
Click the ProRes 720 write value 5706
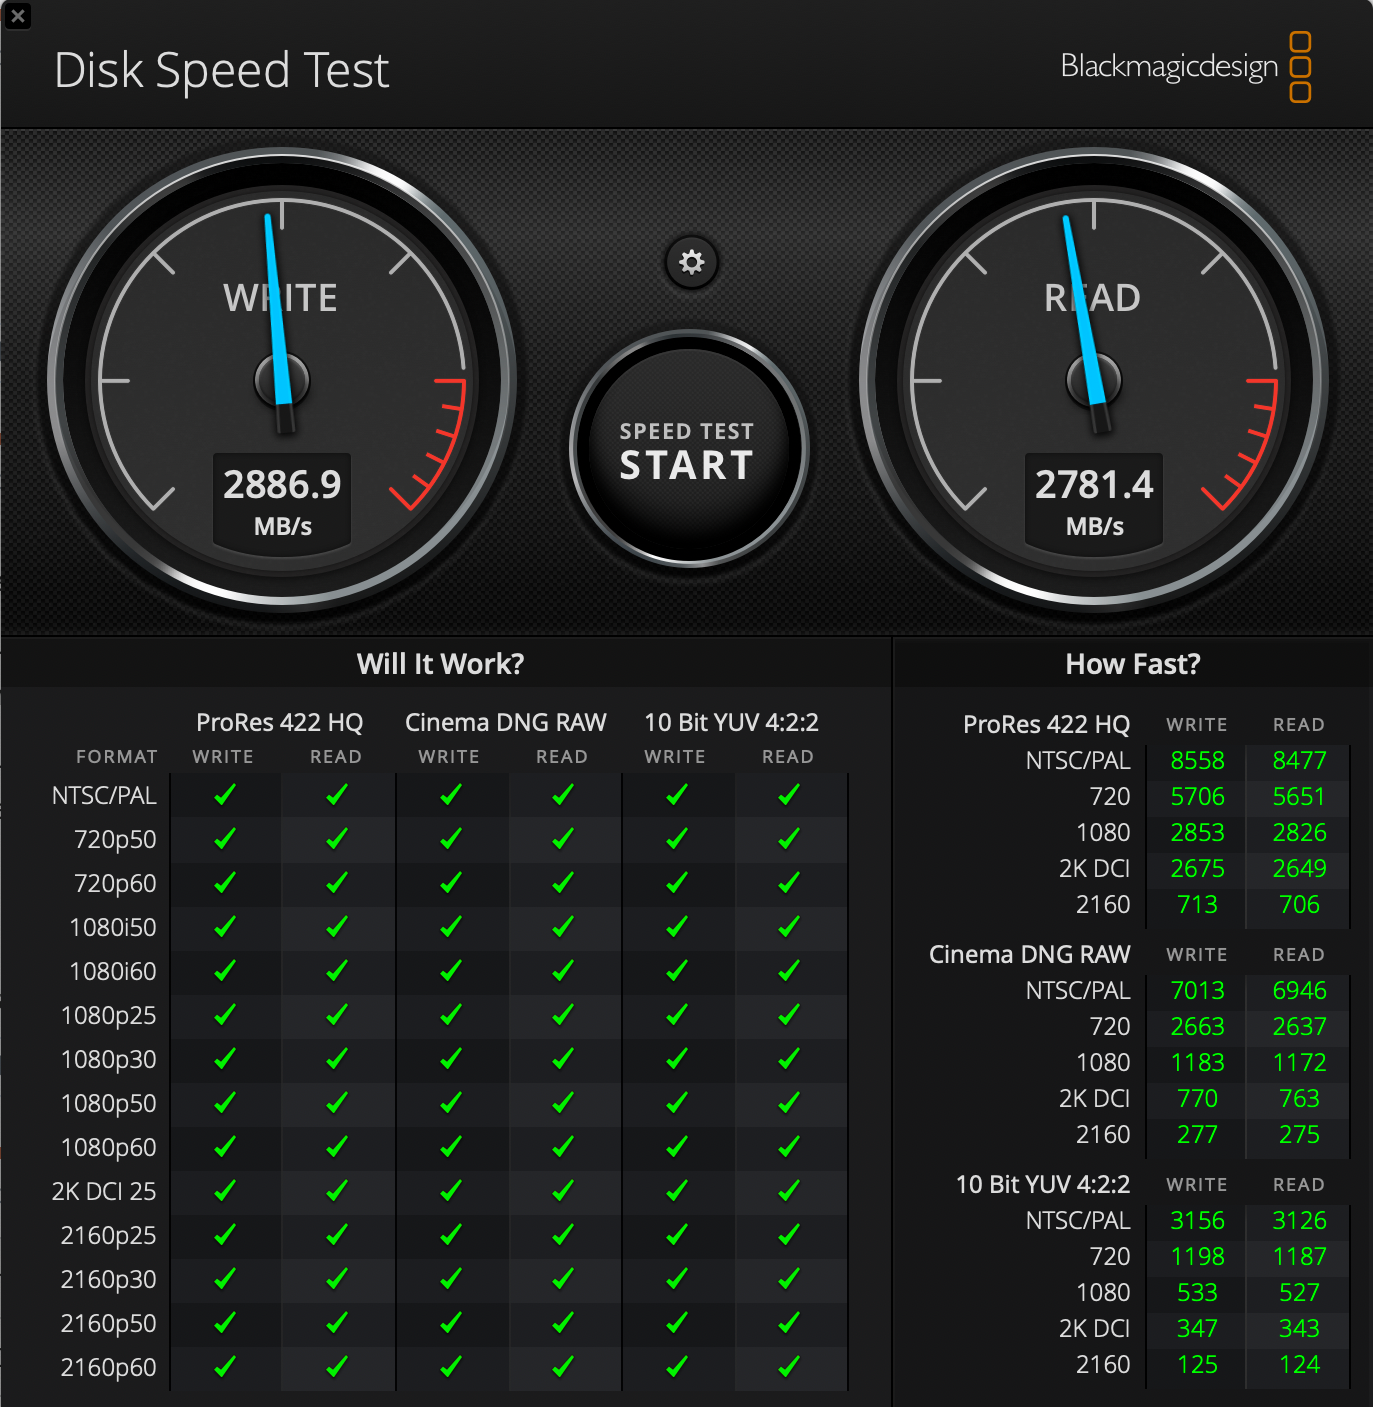[x=1197, y=797]
